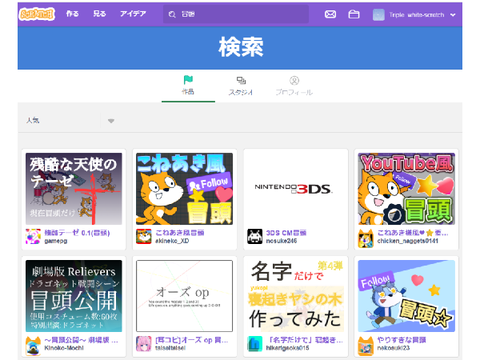Open akineko_XD author link
This screenshot has height=360, width=480.
172,241
